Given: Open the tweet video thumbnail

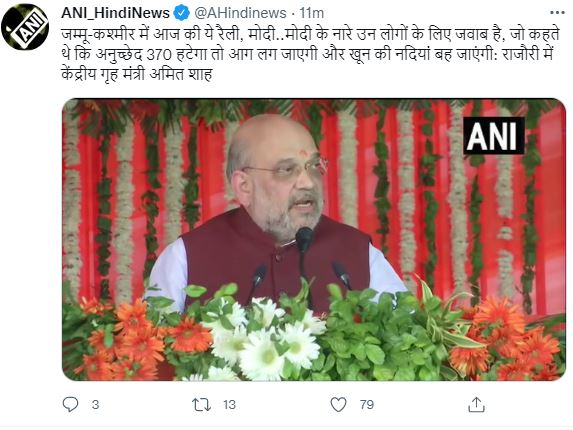Looking at the screenshot, I should coord(314,240).
